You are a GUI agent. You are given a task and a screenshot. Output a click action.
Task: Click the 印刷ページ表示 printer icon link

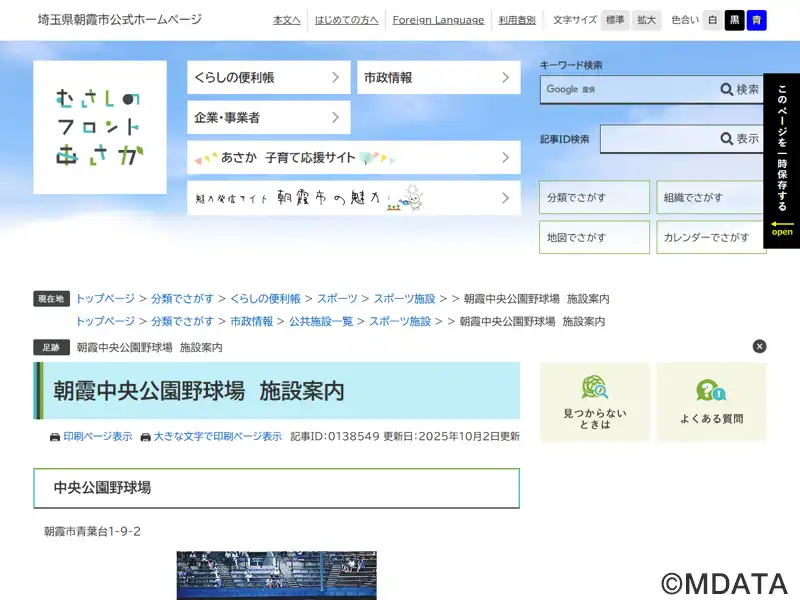(91, 437)
